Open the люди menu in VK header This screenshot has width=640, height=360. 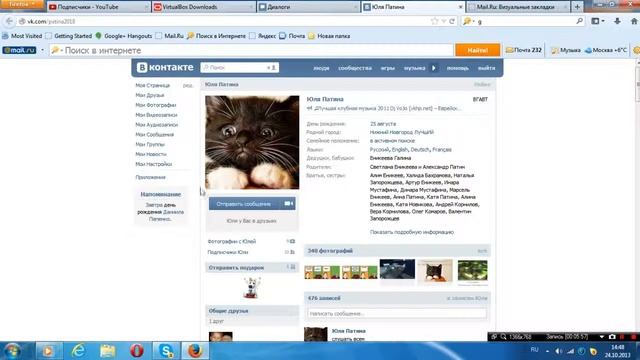click(321, 68)
